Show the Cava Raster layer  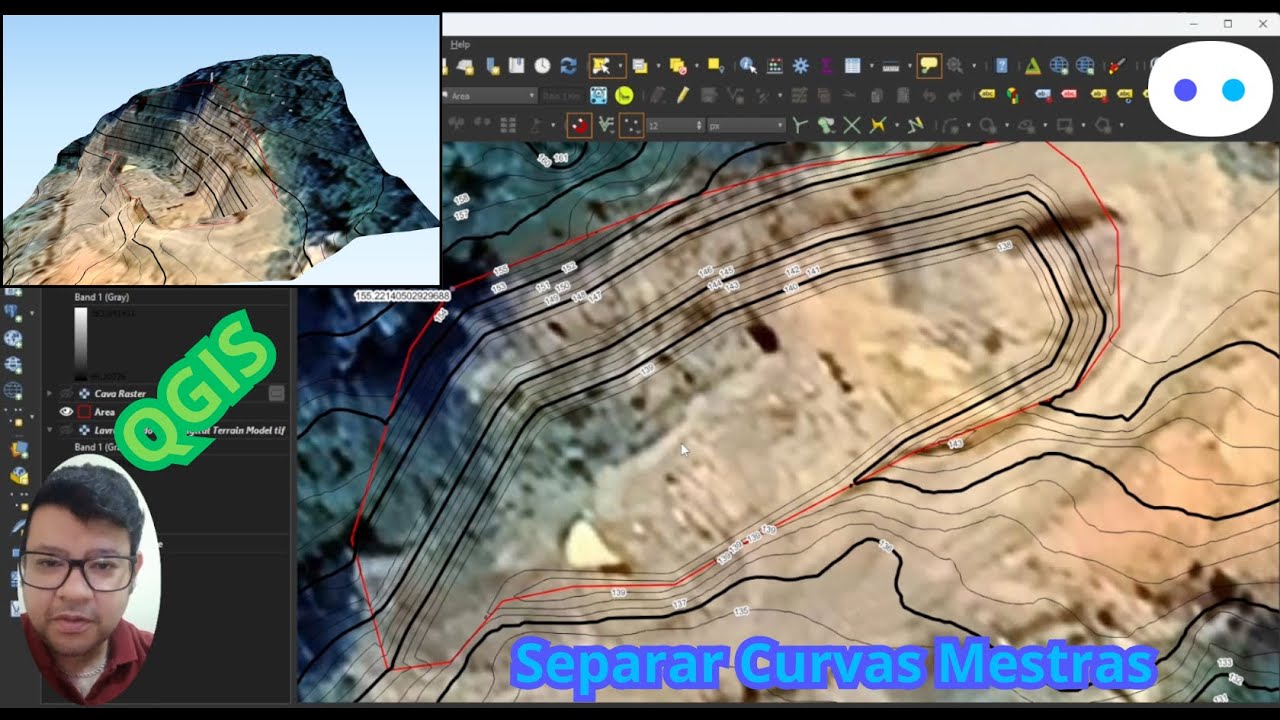[x=66, y=394]
